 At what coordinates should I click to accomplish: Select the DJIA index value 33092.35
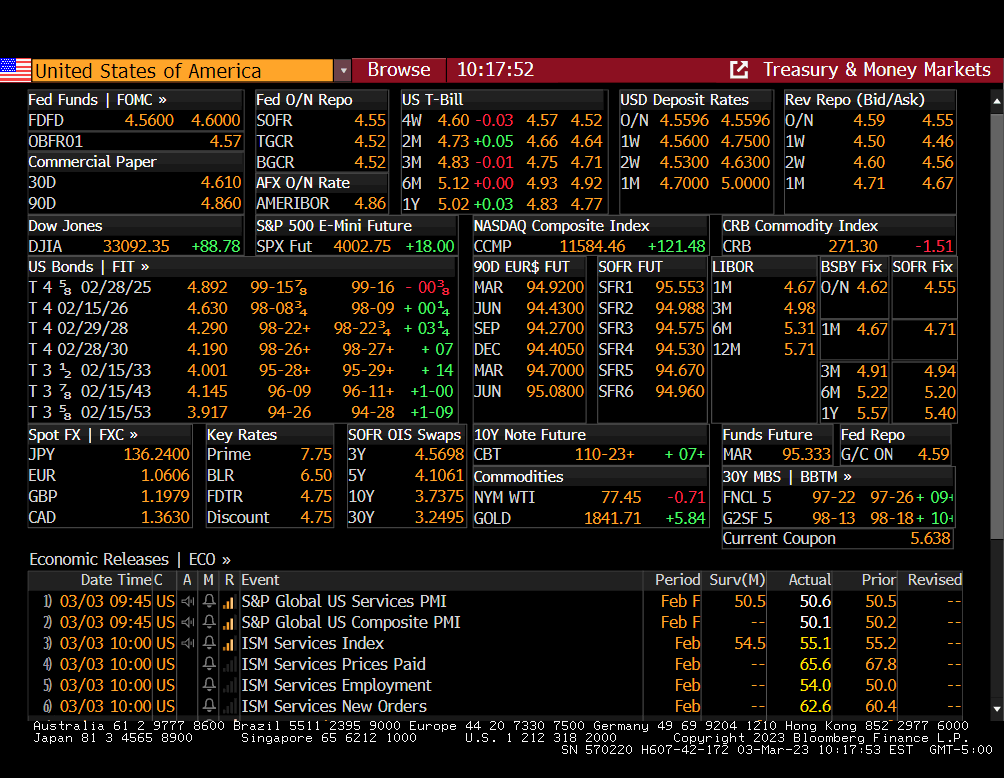coord(136,247)
